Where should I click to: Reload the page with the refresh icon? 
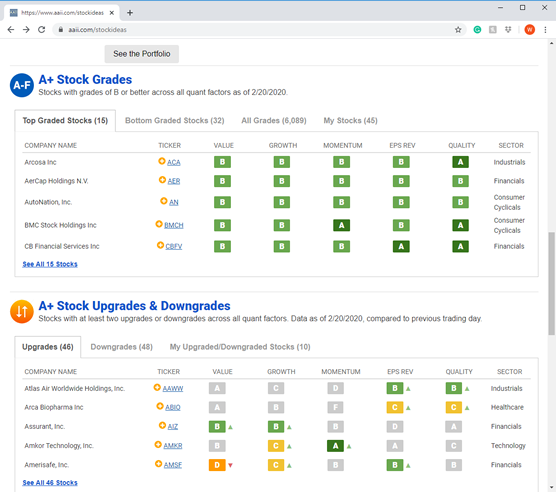click(x=41, y=30)
